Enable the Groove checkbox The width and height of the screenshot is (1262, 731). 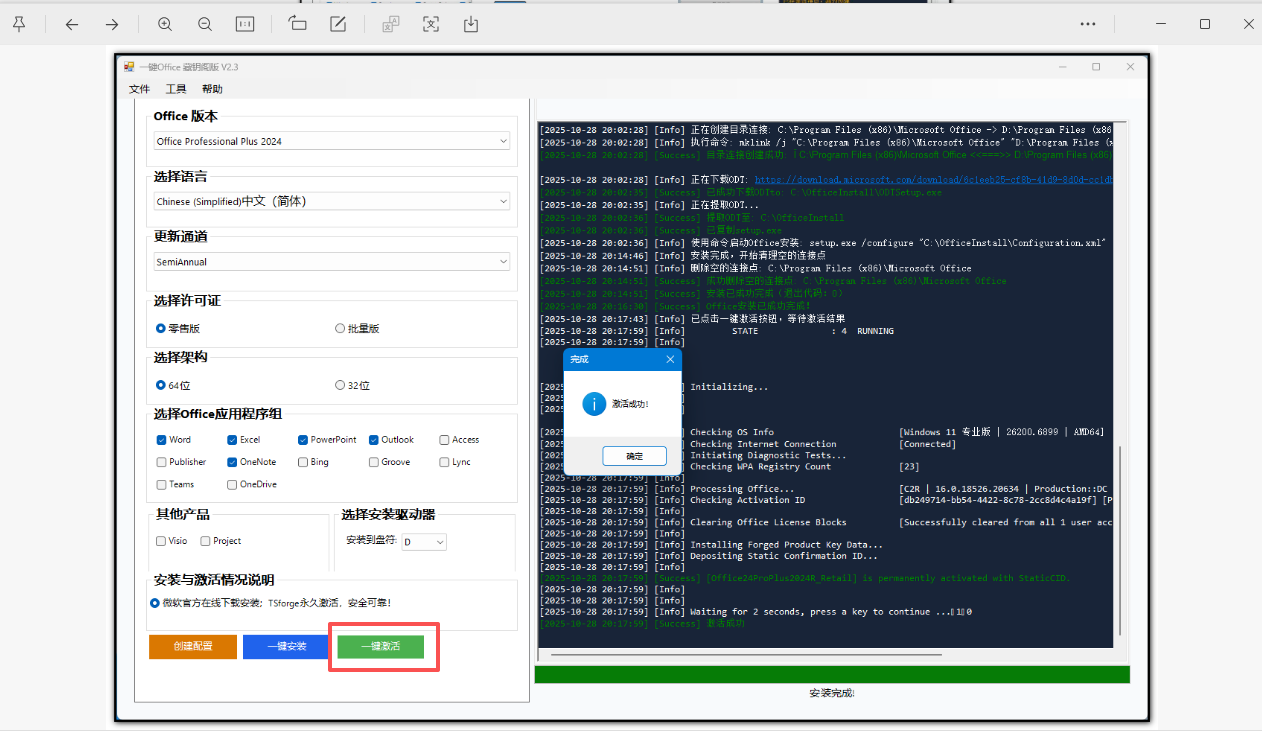click(374, 462)
